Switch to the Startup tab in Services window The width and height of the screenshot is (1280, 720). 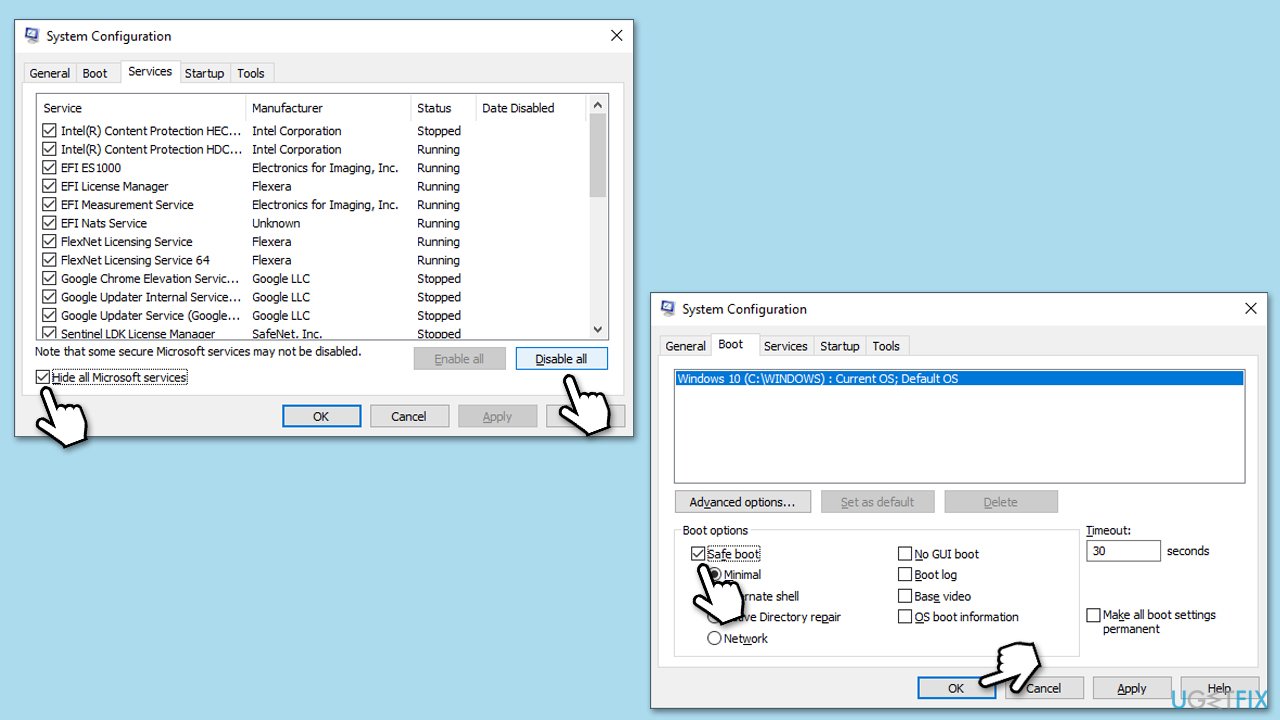[204, 73]
